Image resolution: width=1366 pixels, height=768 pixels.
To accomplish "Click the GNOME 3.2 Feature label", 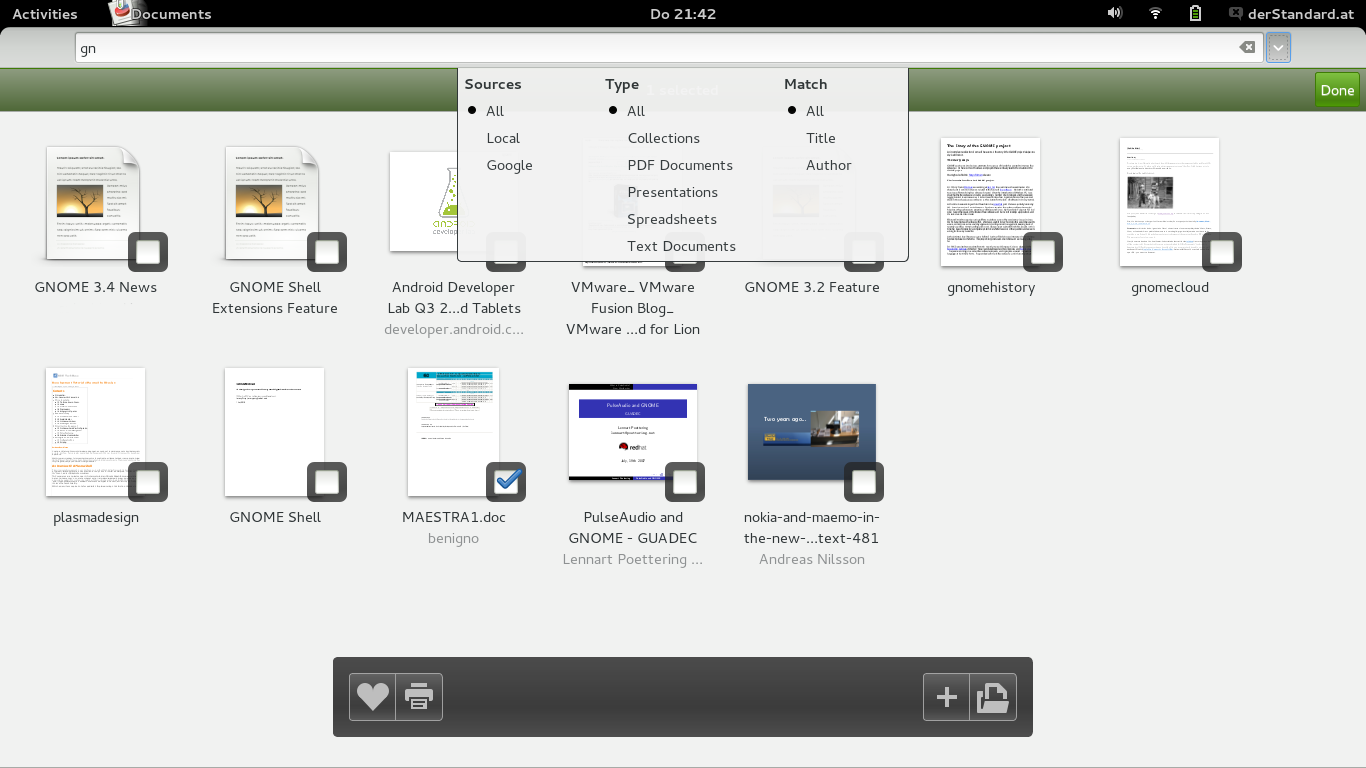I will pos(812,287).
